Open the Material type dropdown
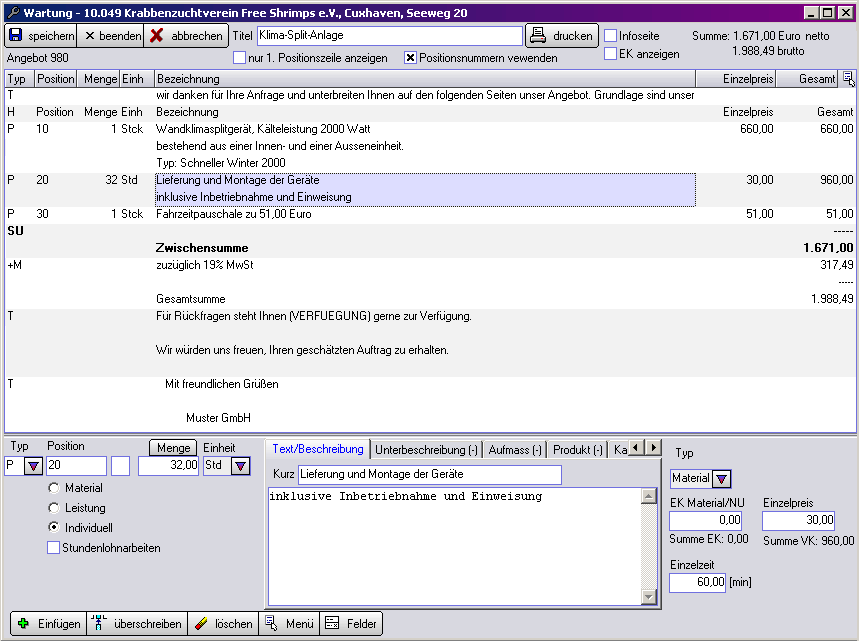Image resolution: width=859 pixels, height=641 pixels. [722, 479]
